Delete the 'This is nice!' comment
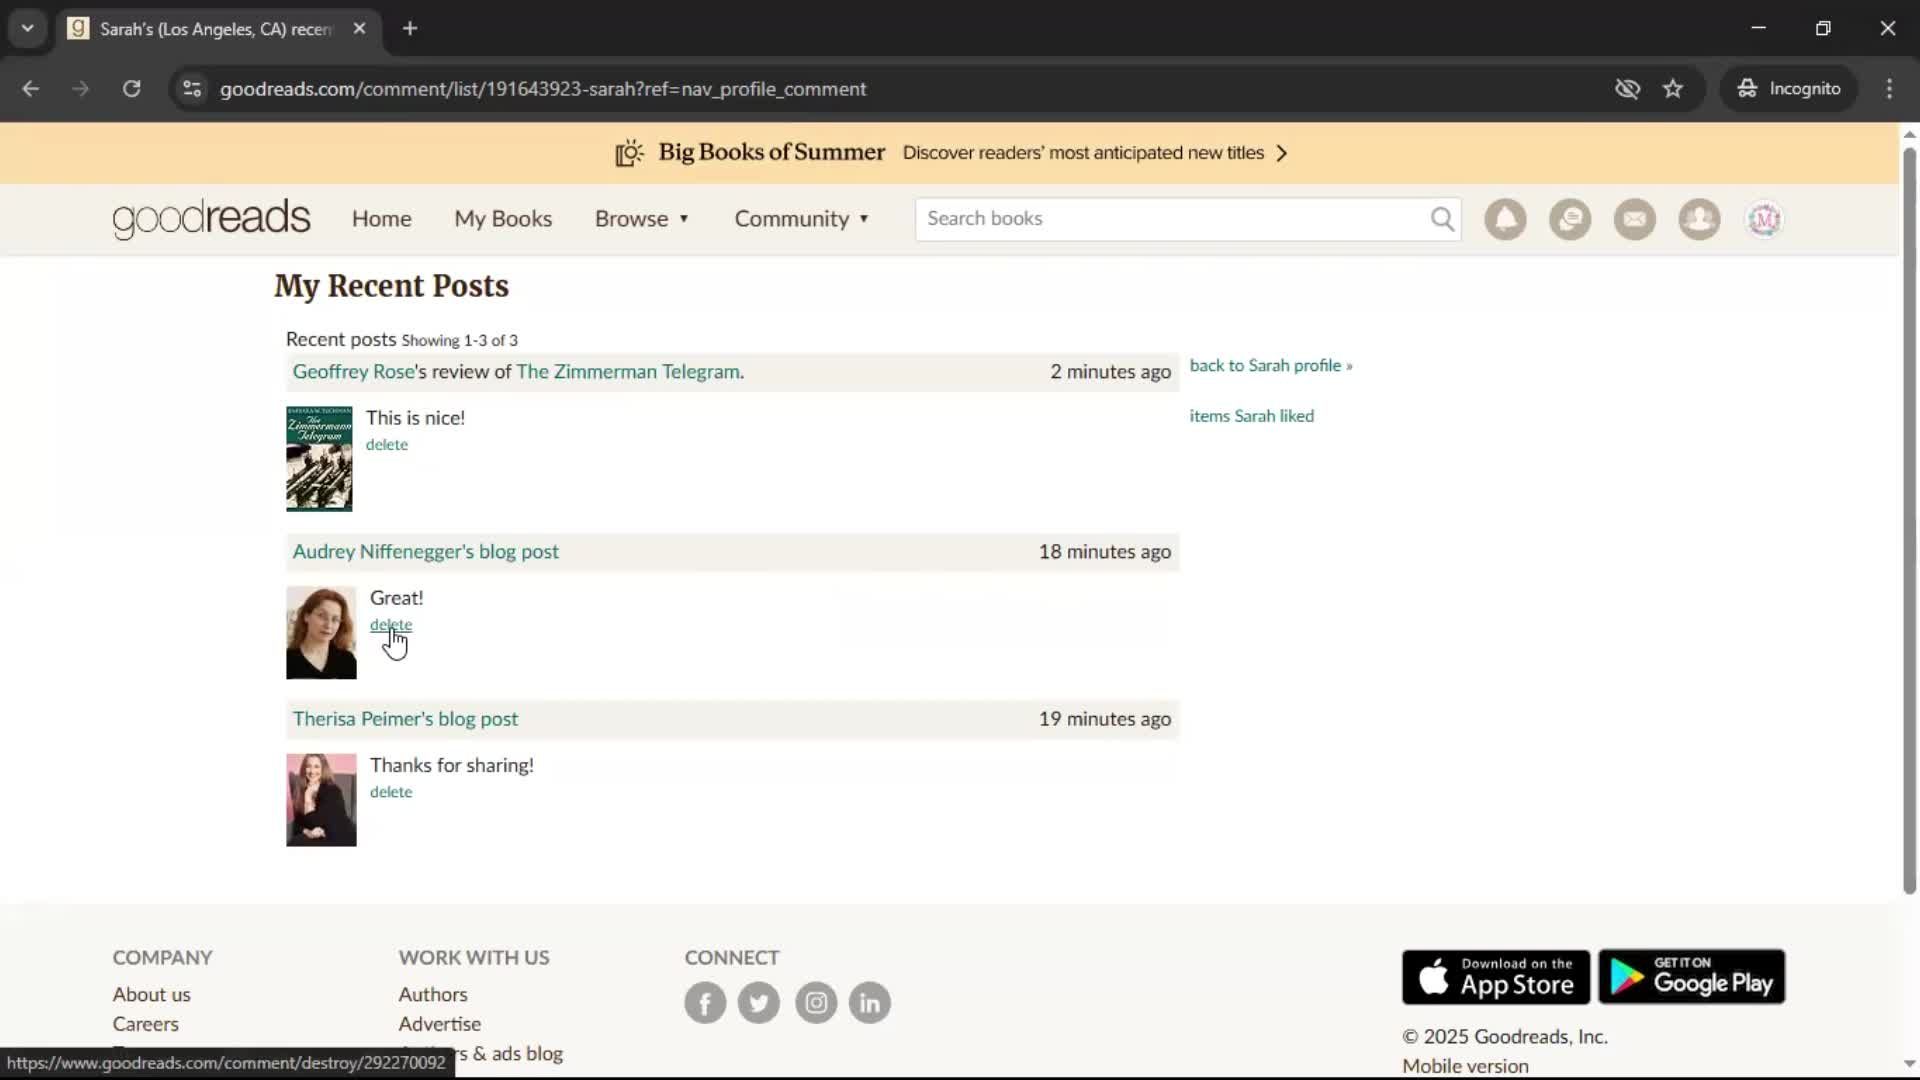 point(387,445)
